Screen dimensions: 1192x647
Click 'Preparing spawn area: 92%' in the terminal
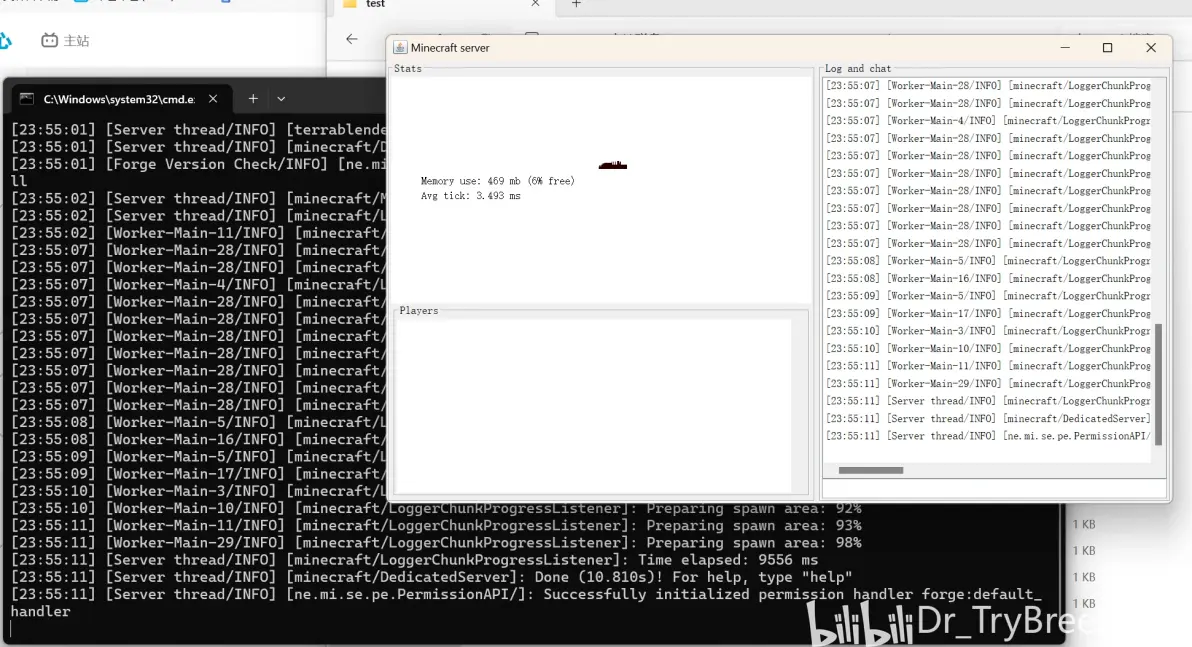[x=753, y=509]
